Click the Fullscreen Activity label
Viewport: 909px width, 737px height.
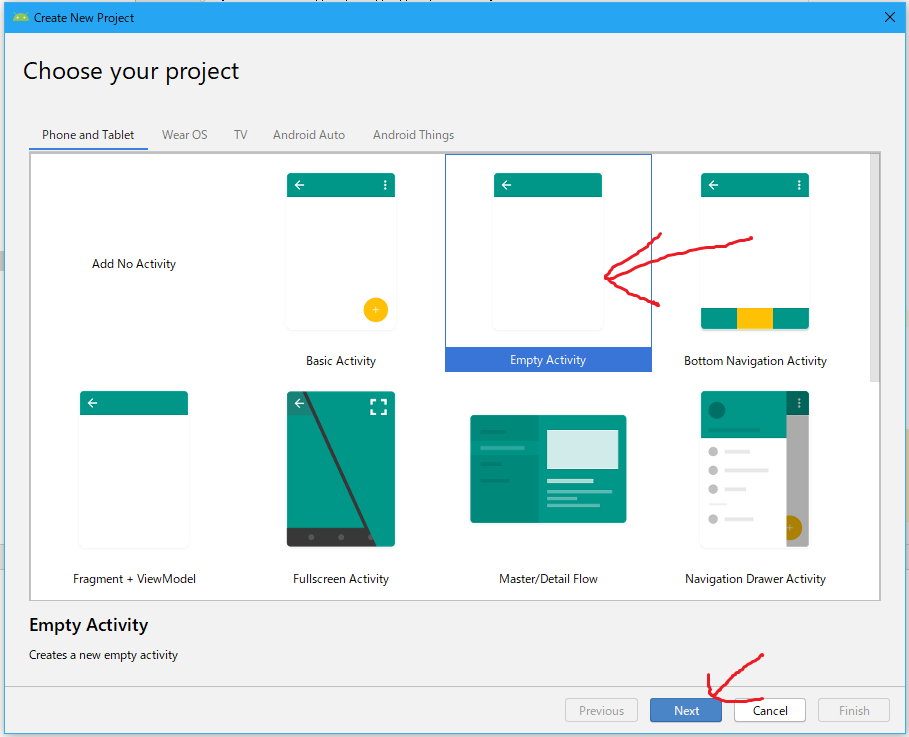341,579
